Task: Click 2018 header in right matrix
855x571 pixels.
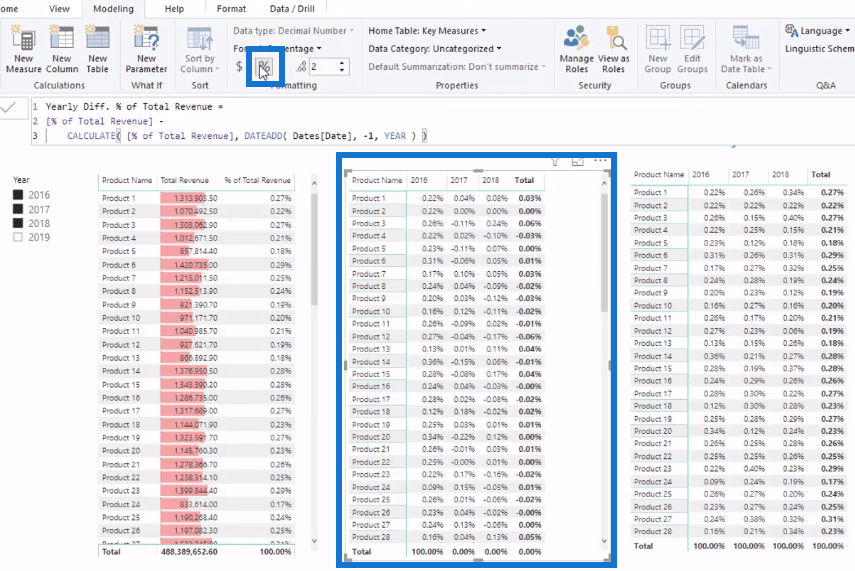Action: click(780, 175)
